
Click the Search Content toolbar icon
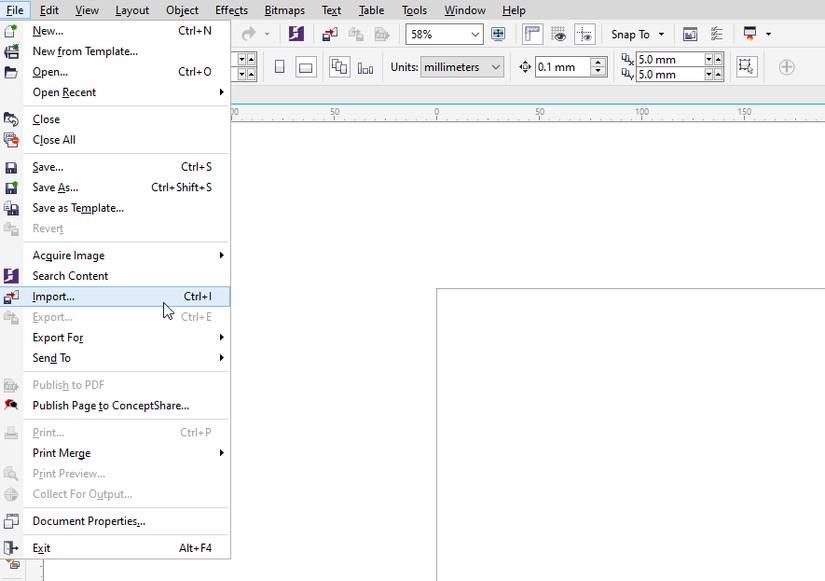tap(295, 34)
